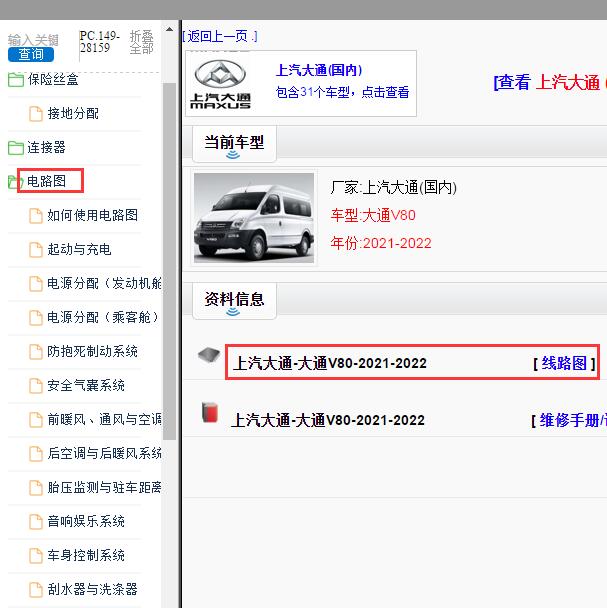Screen dimensions: 607x608
Task: Expand the 连接器 folder icon
Action: coord(16,148)
